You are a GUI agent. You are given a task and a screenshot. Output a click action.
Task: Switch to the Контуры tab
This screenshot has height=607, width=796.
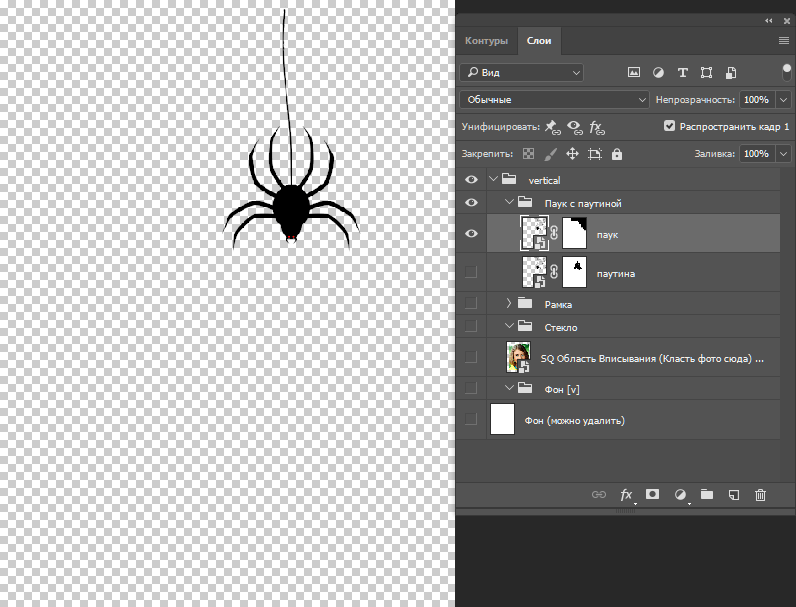[x=486, y=41]
